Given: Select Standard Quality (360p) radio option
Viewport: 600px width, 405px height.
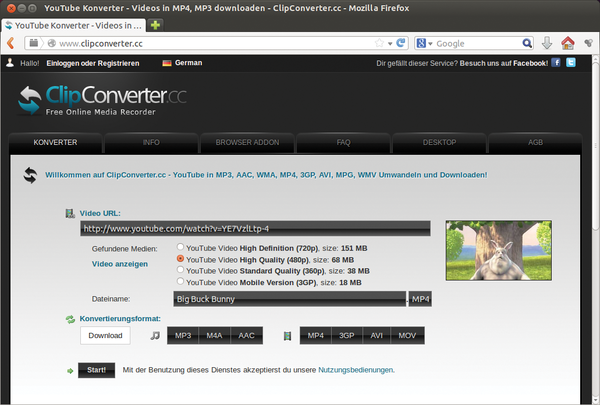Looking at the screenshot, I should (x=180, y=269).
